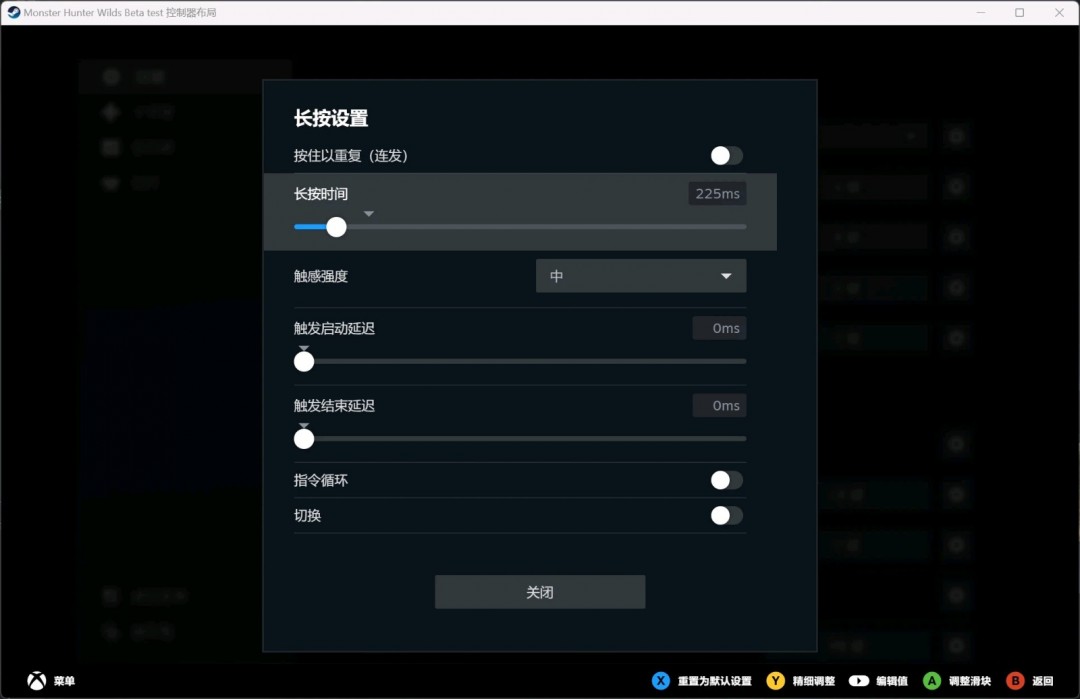Click the Xbox logo menu icon
This screenshot has height=699, width=1080.
[36, 681]
